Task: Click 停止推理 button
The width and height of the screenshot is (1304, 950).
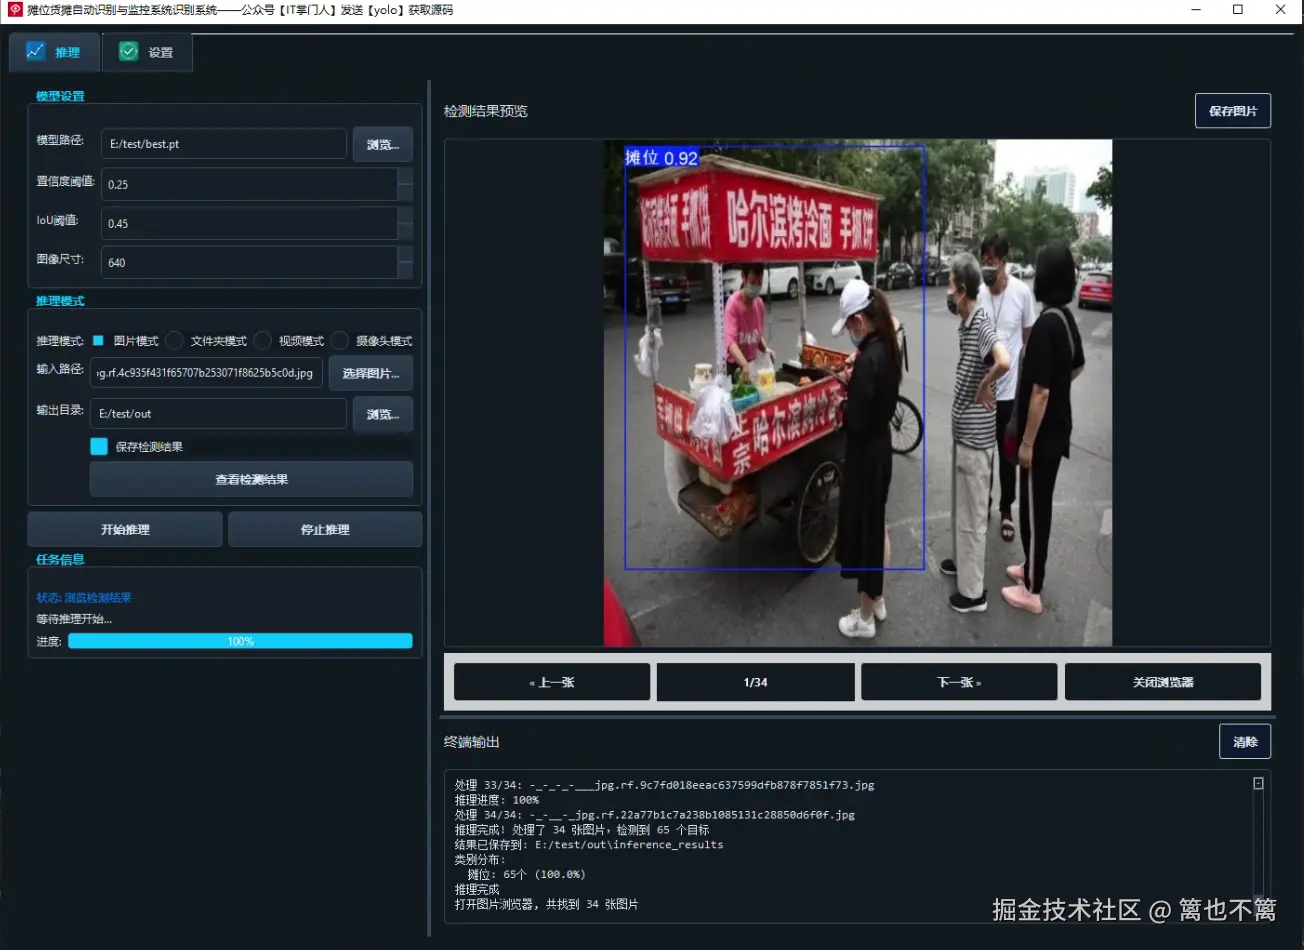Action: coord(325,529)
